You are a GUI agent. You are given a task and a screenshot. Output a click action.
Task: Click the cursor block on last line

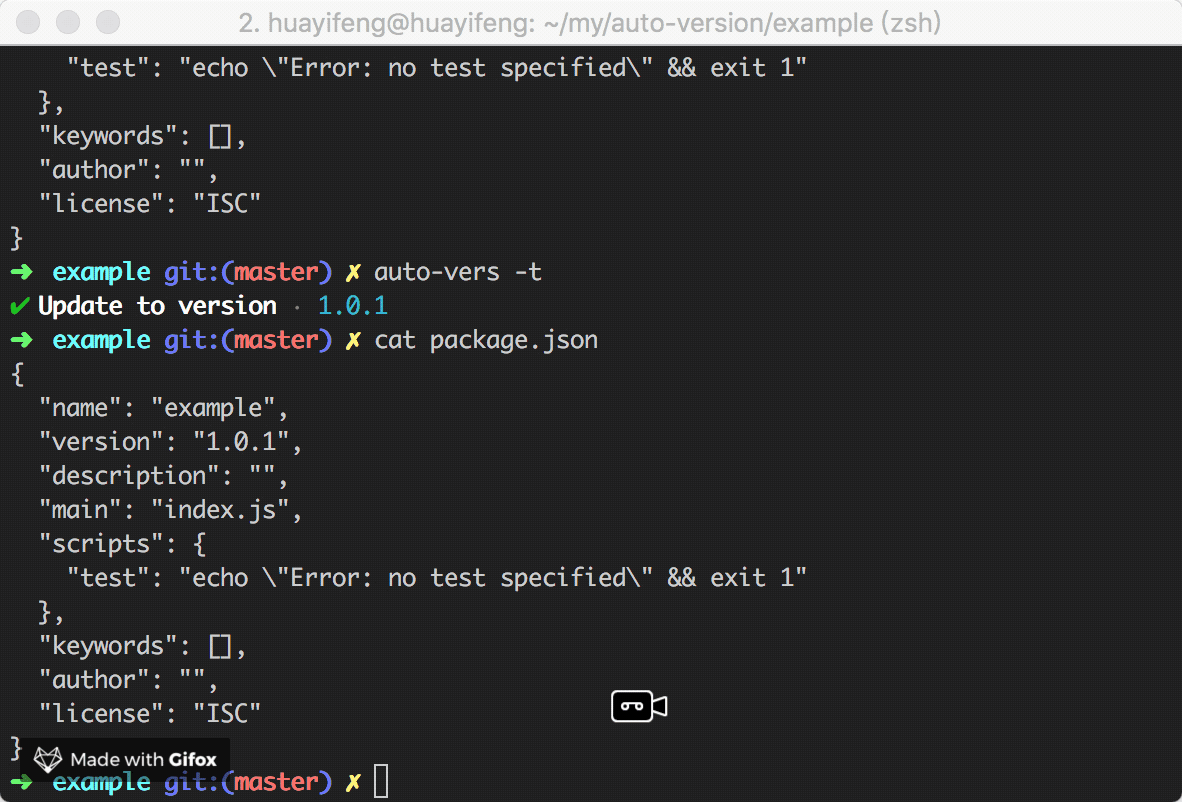[381, 781]
